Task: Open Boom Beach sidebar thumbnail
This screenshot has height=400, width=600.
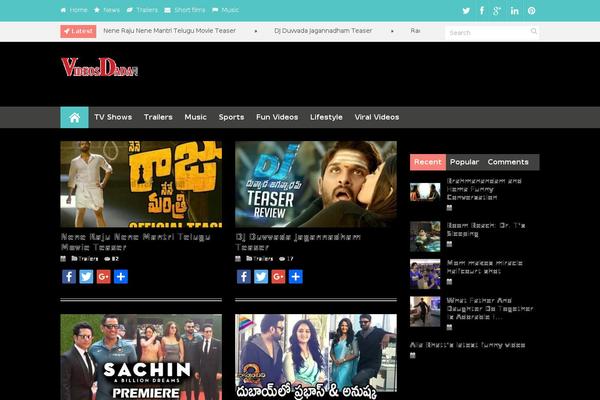Action: (x=425, y=236)
